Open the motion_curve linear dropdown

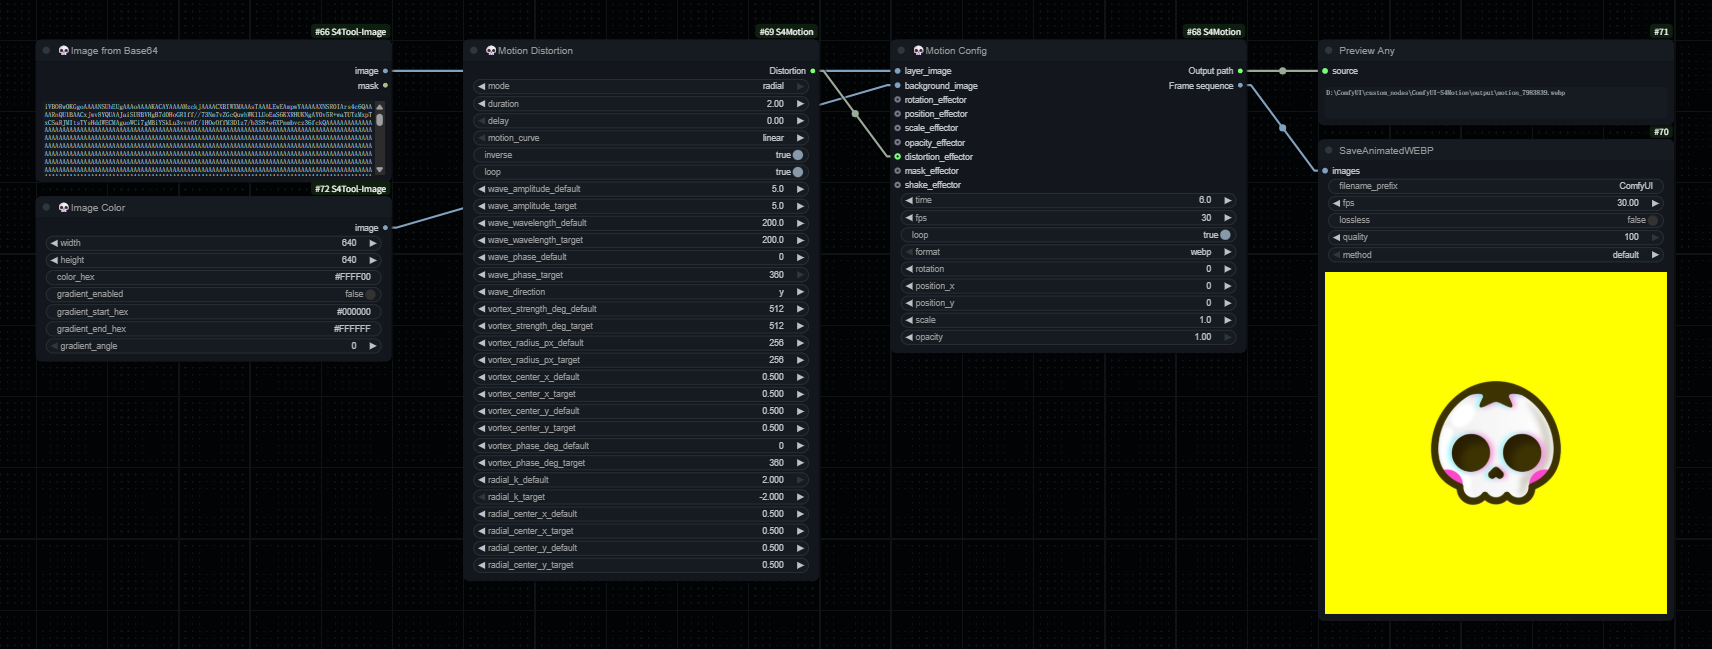coord(640,138)
